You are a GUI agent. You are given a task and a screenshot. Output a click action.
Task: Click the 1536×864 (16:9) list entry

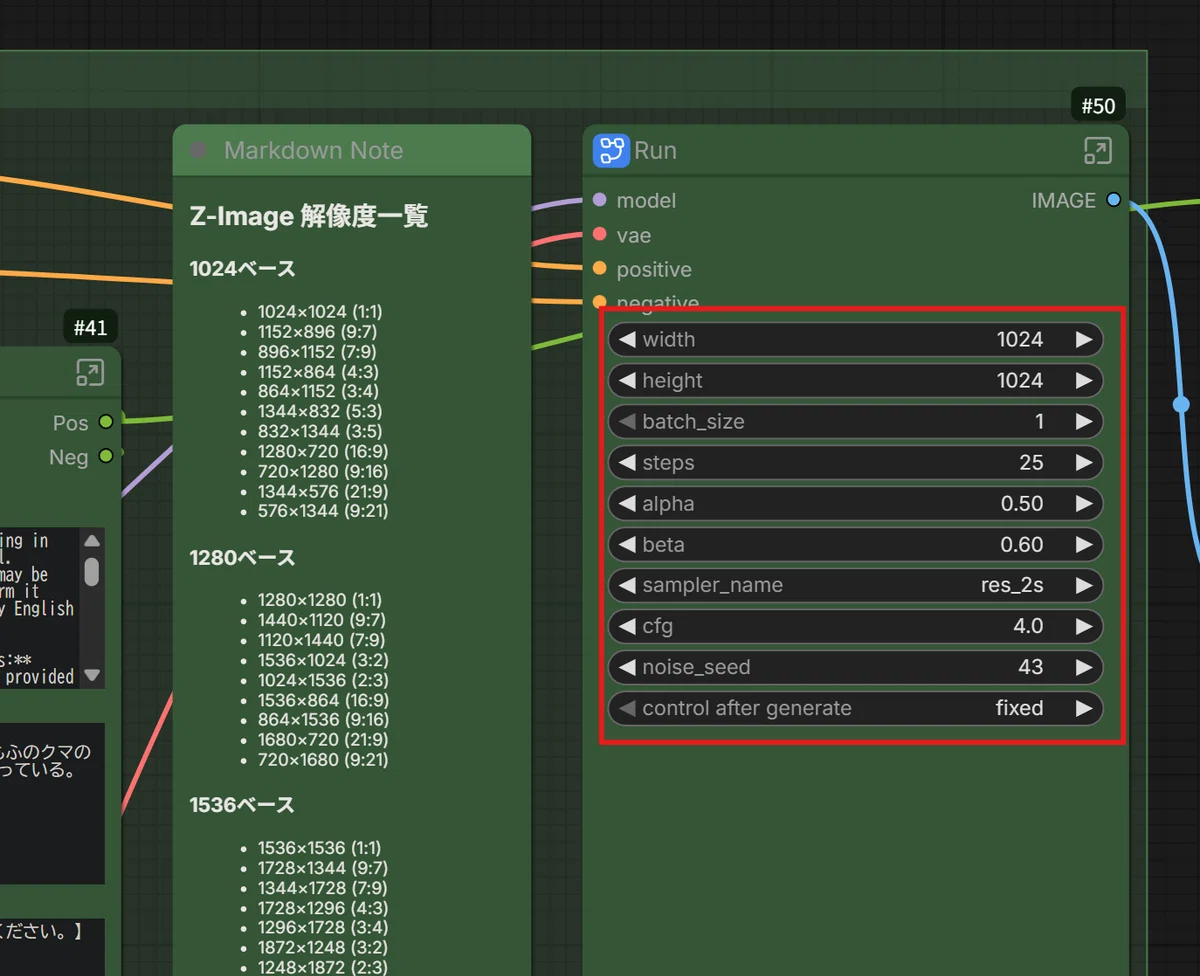323,700
